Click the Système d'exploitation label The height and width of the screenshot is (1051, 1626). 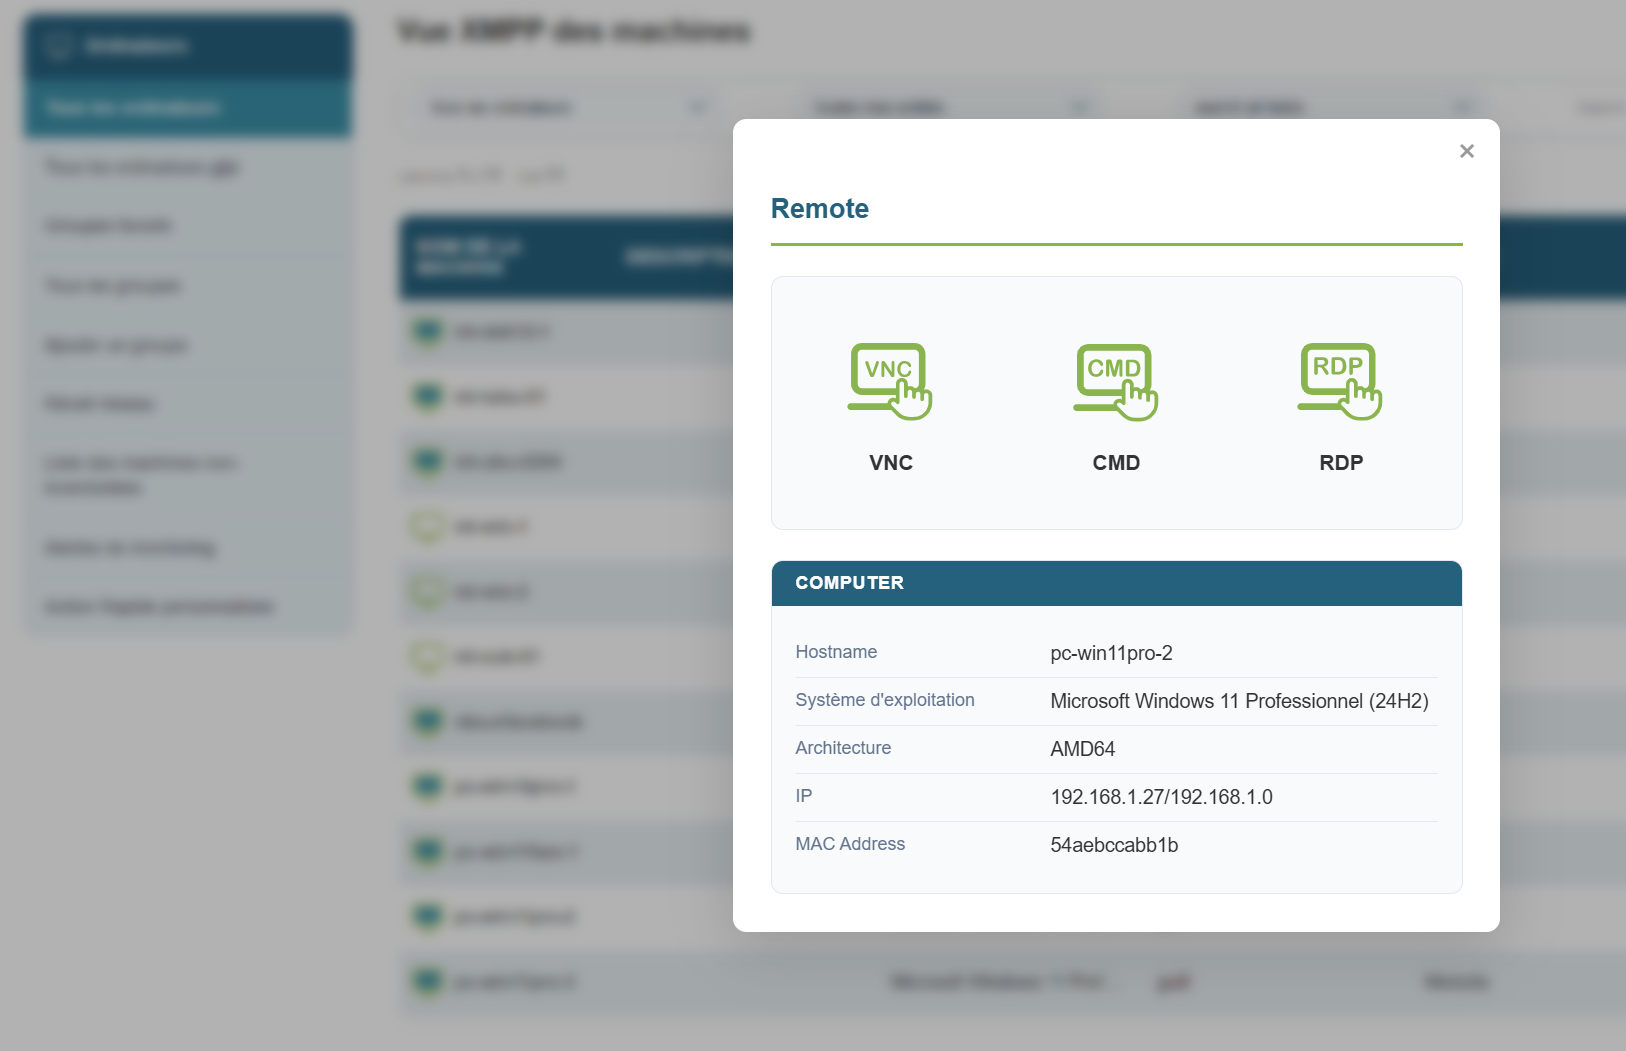pos(884,700)
